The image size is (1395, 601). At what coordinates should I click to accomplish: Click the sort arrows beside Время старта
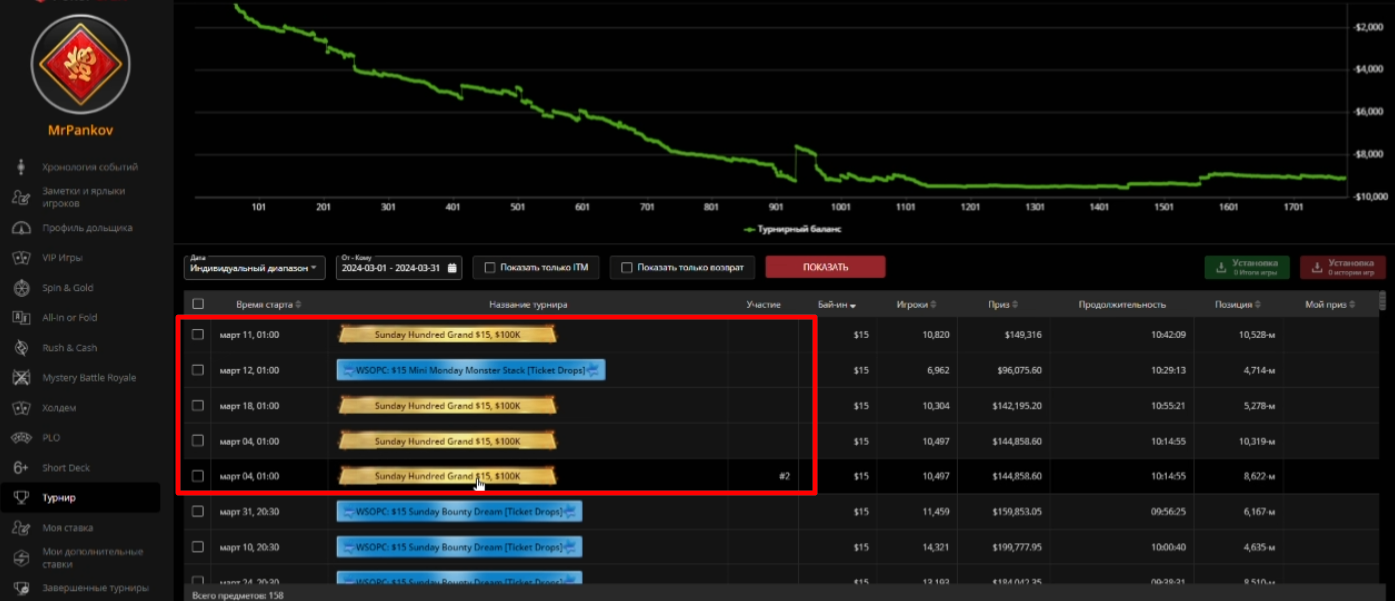click(x=298, y=304)
